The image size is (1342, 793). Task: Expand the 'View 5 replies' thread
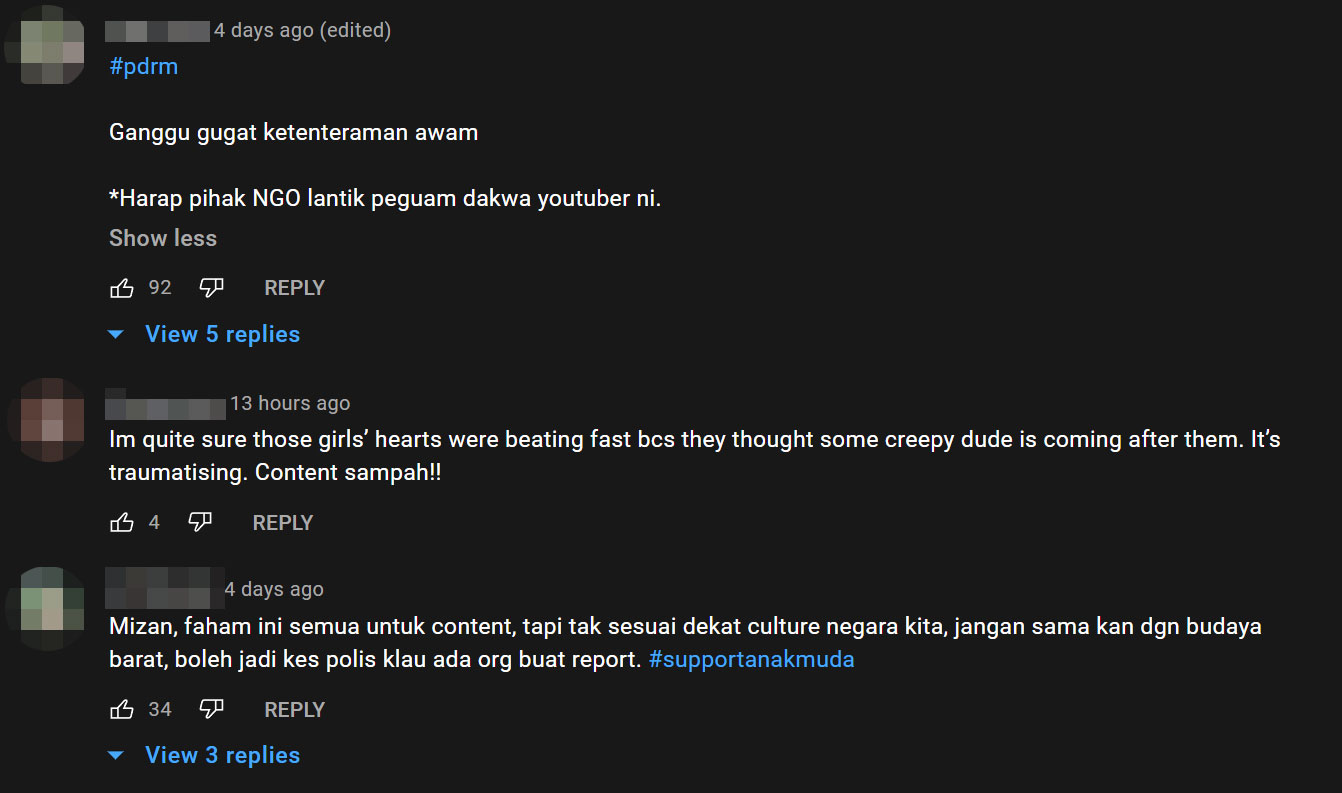[x=221, y=334]
